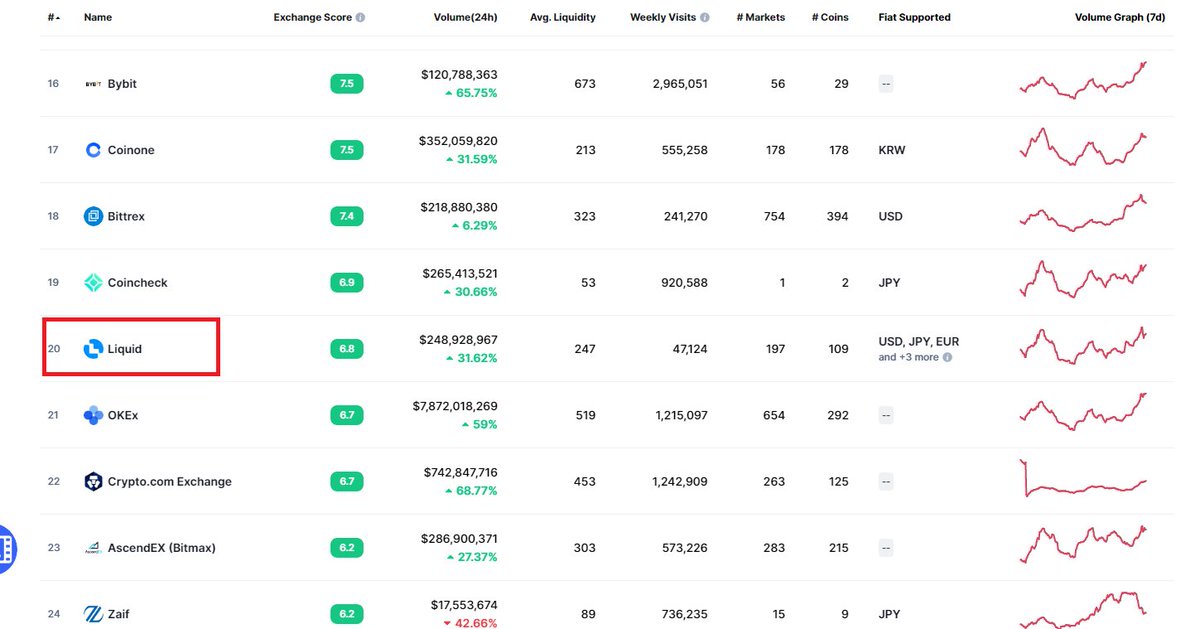Open the AscendEX exchange logo
Image resolution: width=1200 pixels, height=629 pixels.
[93, 547]
